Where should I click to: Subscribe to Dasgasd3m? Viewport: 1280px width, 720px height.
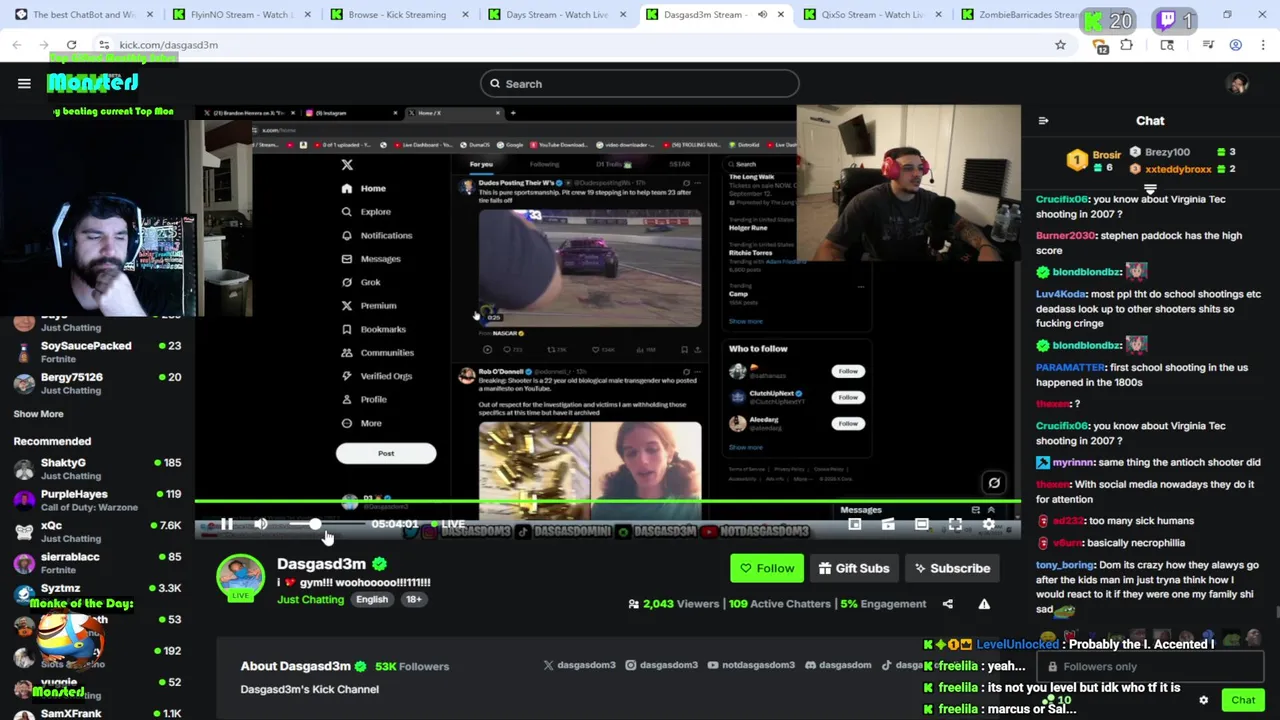952,568
